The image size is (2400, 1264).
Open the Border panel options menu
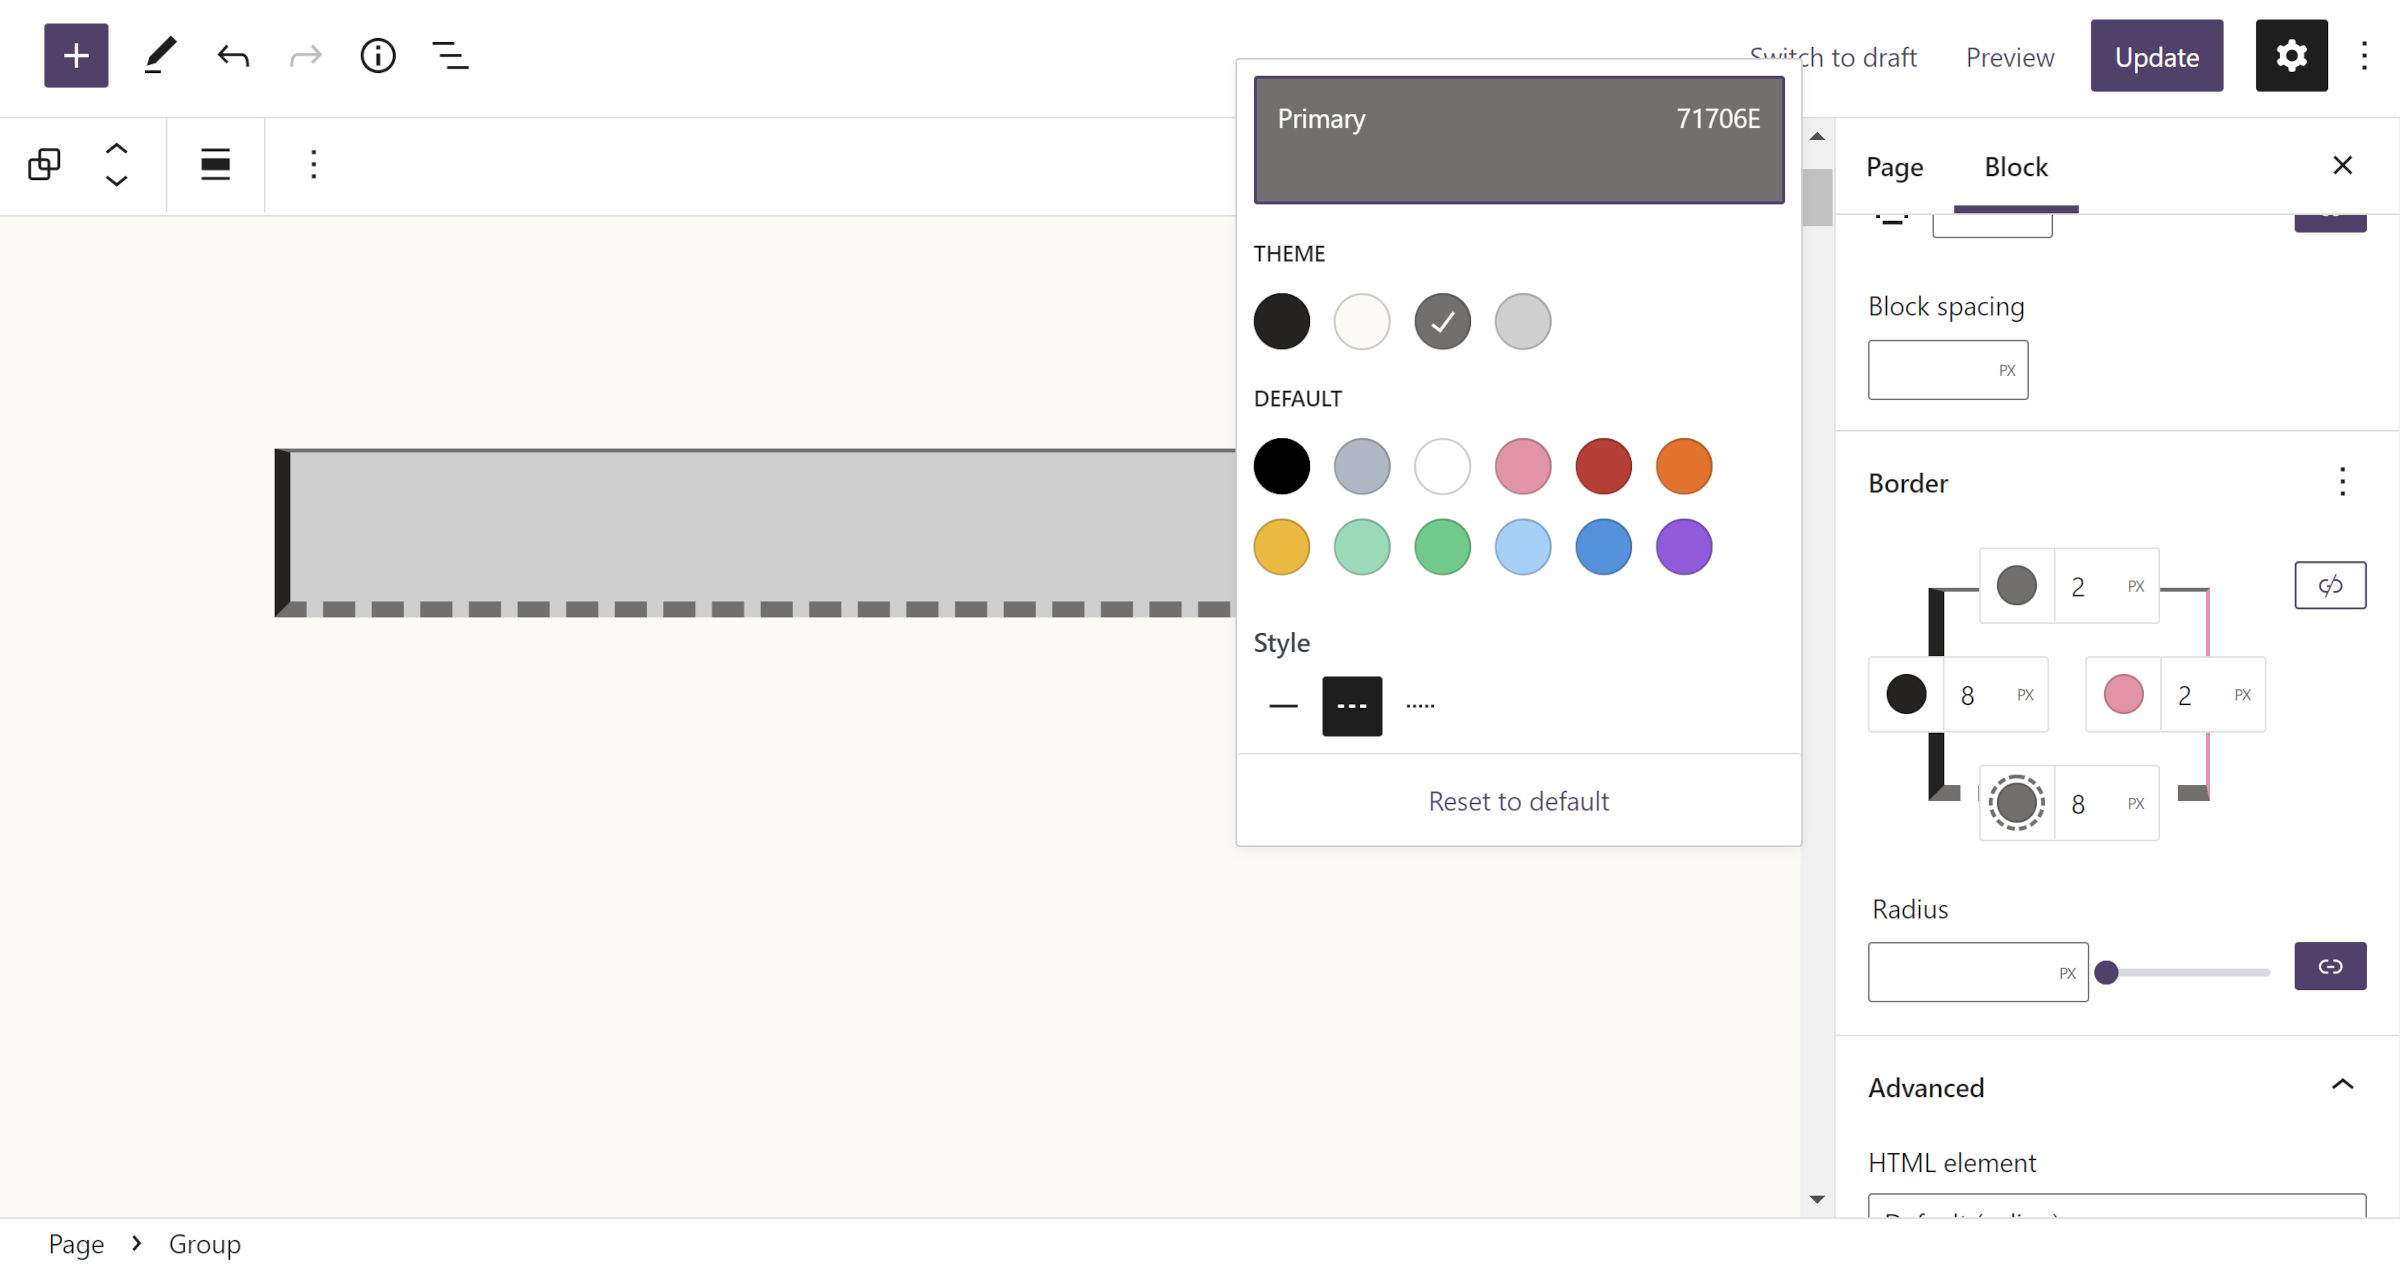point(2342,483)
